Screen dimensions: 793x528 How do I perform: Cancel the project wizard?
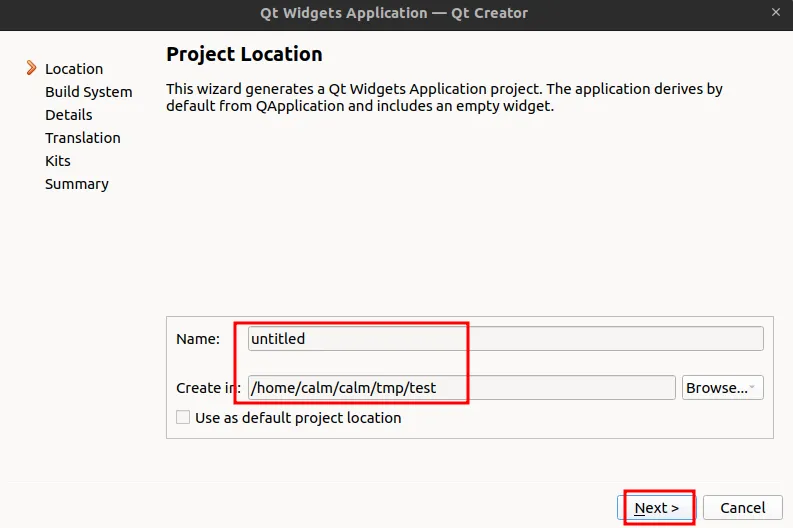pyautogui.click(x=742, y=507)
